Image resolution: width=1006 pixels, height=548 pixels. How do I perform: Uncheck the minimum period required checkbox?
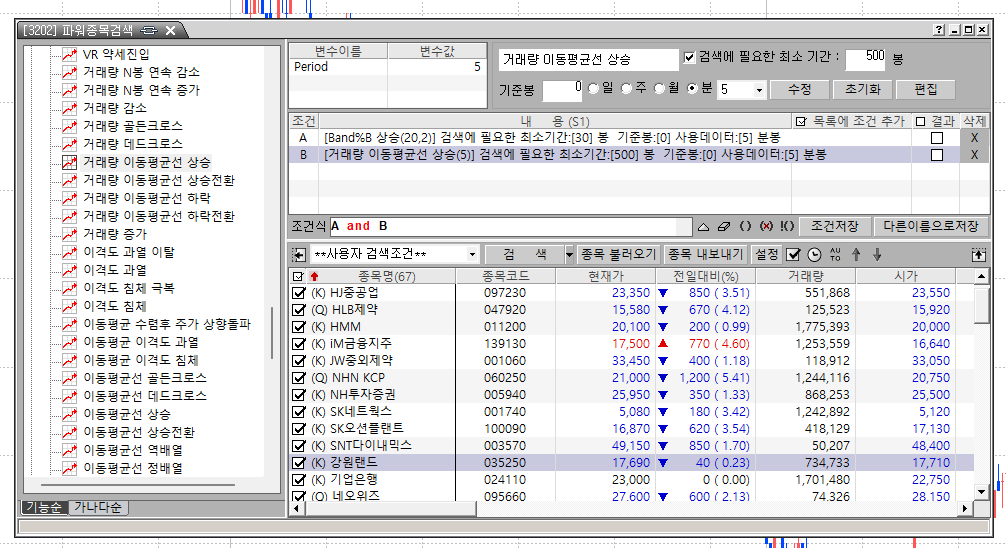pos(689,58)
